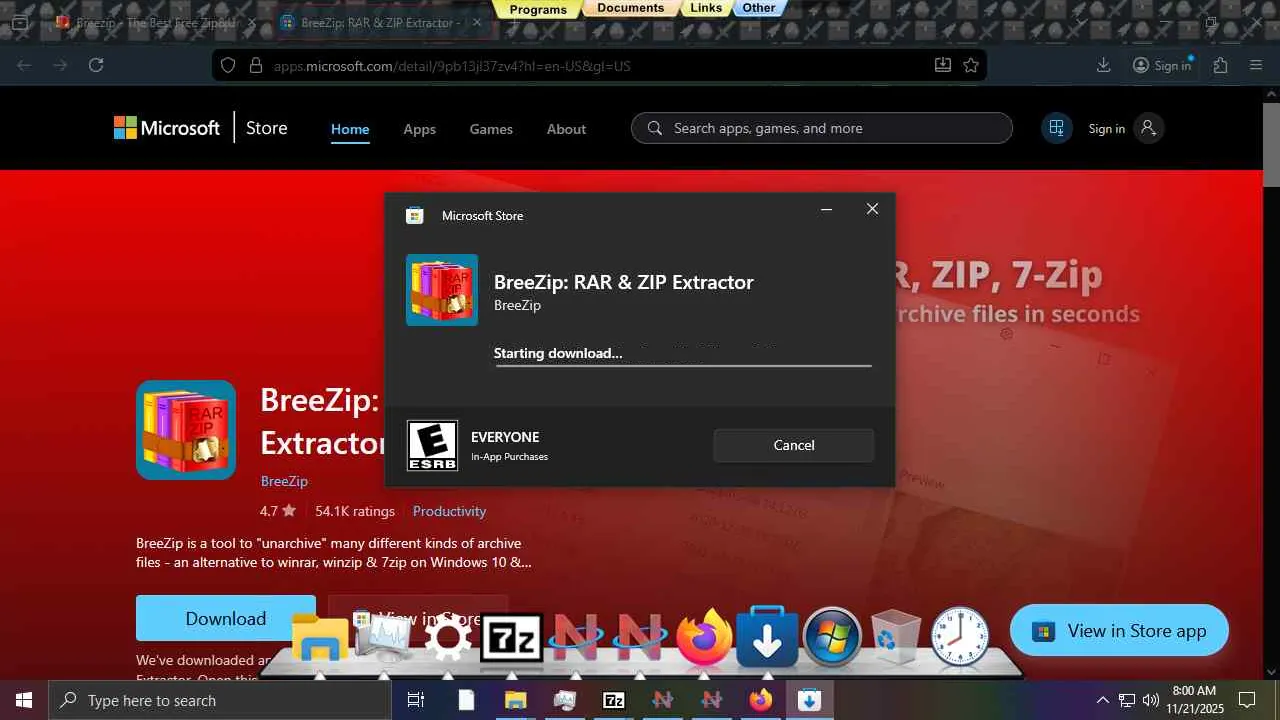Open the Store app icon beside Sign in
The image size is (1280, 720).
[x=1056, y=128]
